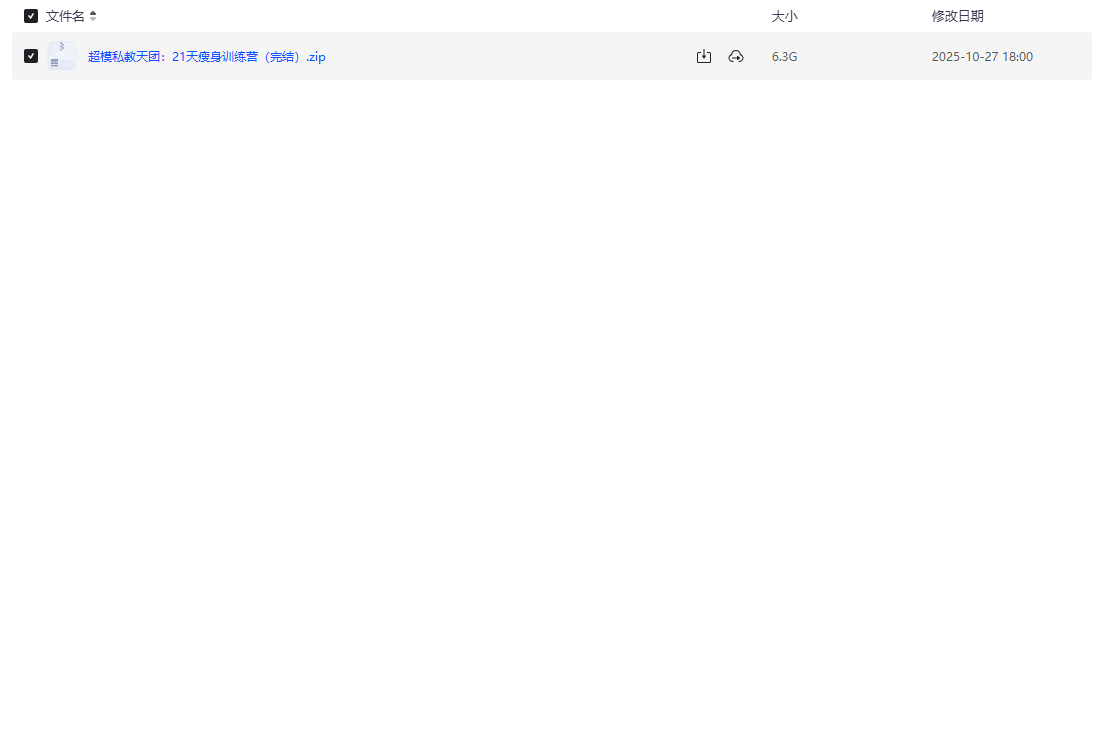Viewport: 1102px width, 751px height.
Task: Download the 21天瘦身训练营 zip file
Action: tap(704, 57)
